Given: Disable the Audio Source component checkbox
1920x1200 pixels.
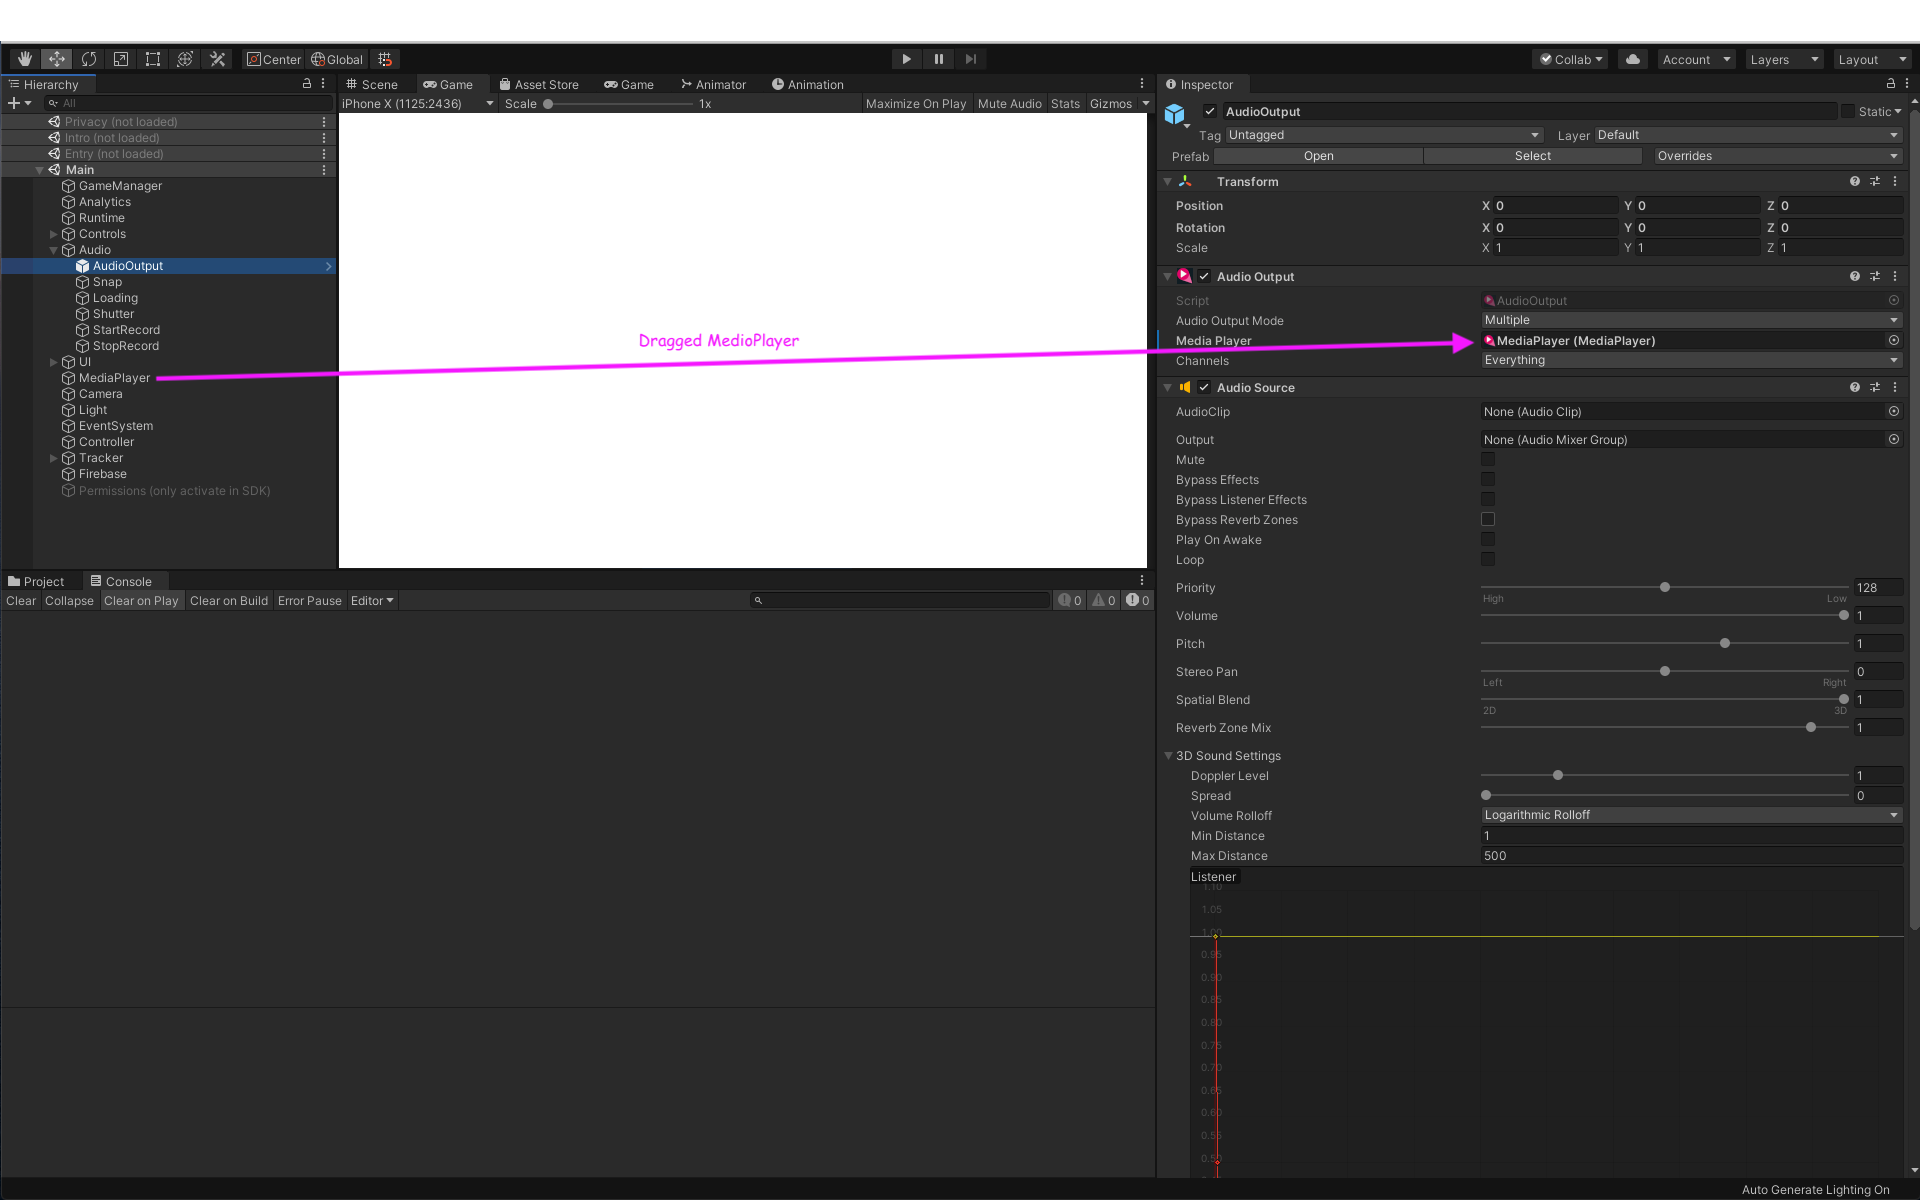Looking at the screenshot, I should point(1204,387).
